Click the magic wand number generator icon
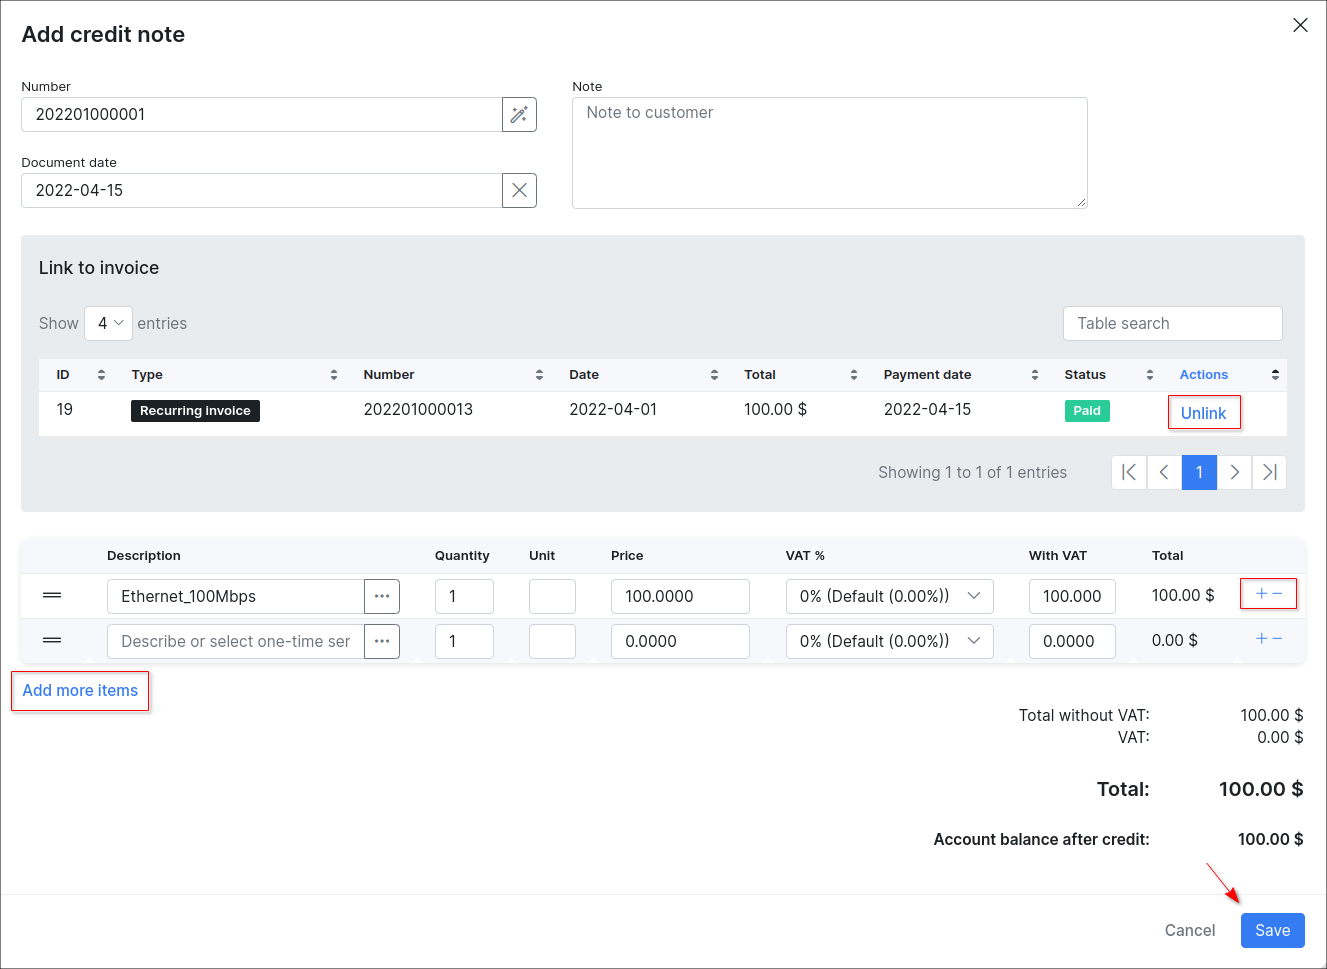This screenshot has height=969, width=1327. [519, 115]
